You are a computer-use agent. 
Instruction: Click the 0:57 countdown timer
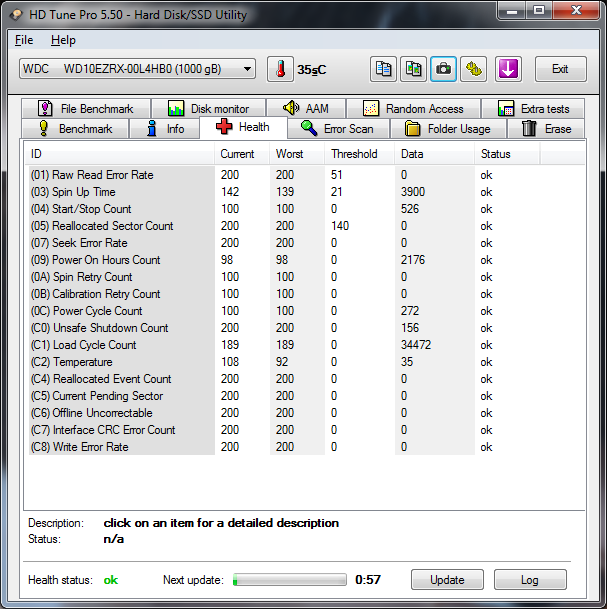click(368, 579)
